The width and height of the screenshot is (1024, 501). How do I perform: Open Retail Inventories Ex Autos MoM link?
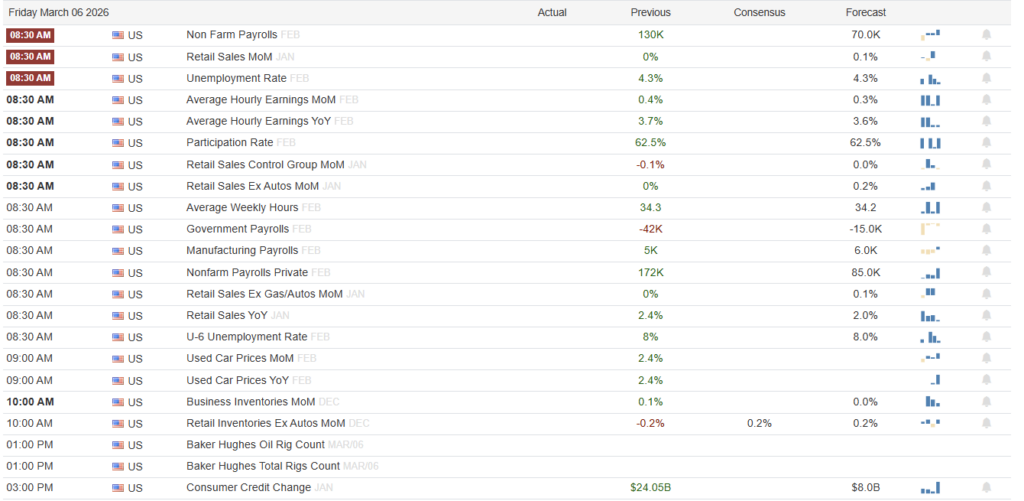coord(265,423)
